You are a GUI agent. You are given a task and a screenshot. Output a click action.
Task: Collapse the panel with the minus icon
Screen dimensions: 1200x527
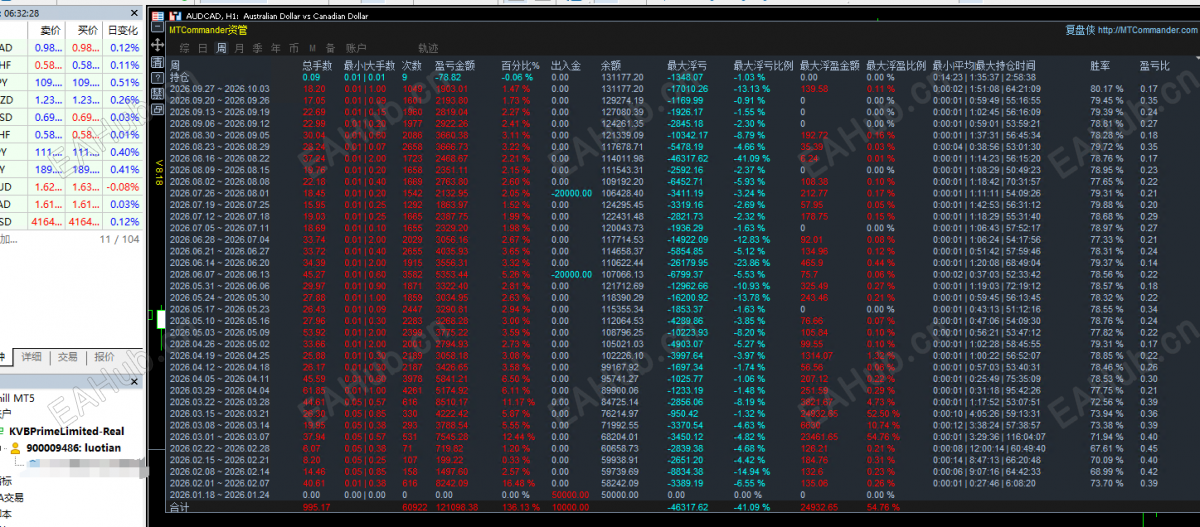coord(158,27)
